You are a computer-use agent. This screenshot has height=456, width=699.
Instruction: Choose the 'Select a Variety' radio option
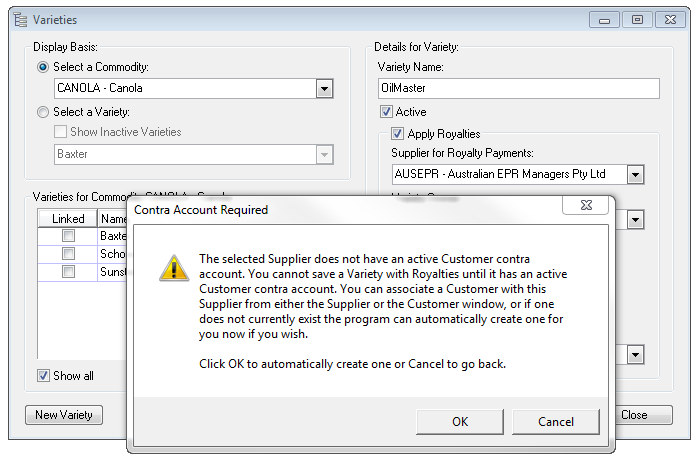[x=43, y=112]
